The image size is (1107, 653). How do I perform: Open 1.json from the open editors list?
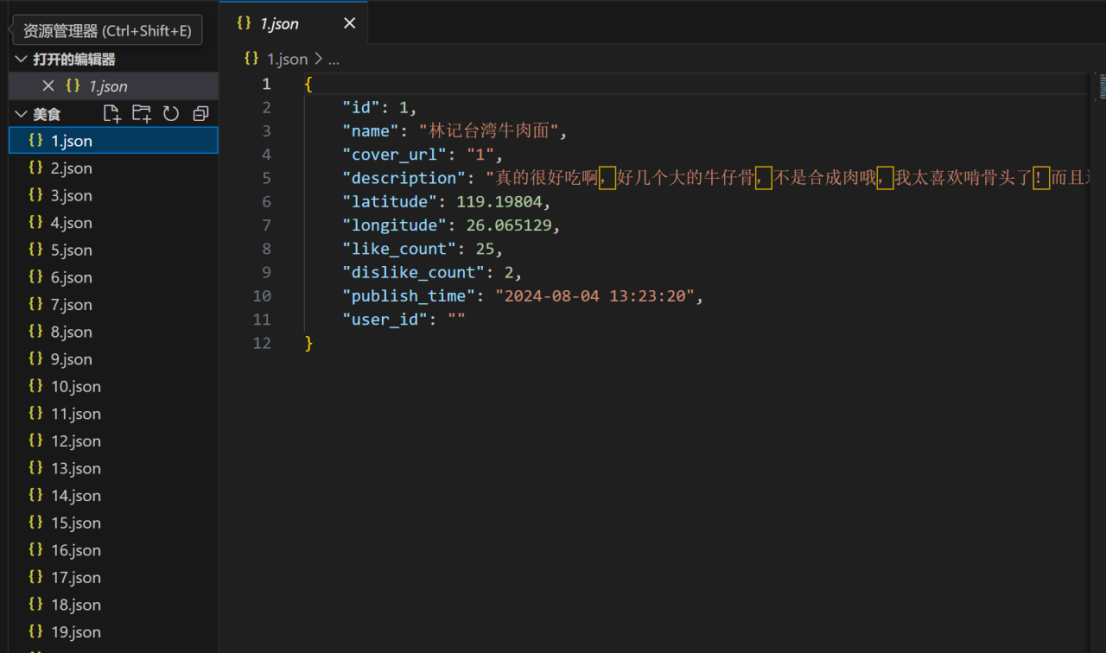click(108, 86)
